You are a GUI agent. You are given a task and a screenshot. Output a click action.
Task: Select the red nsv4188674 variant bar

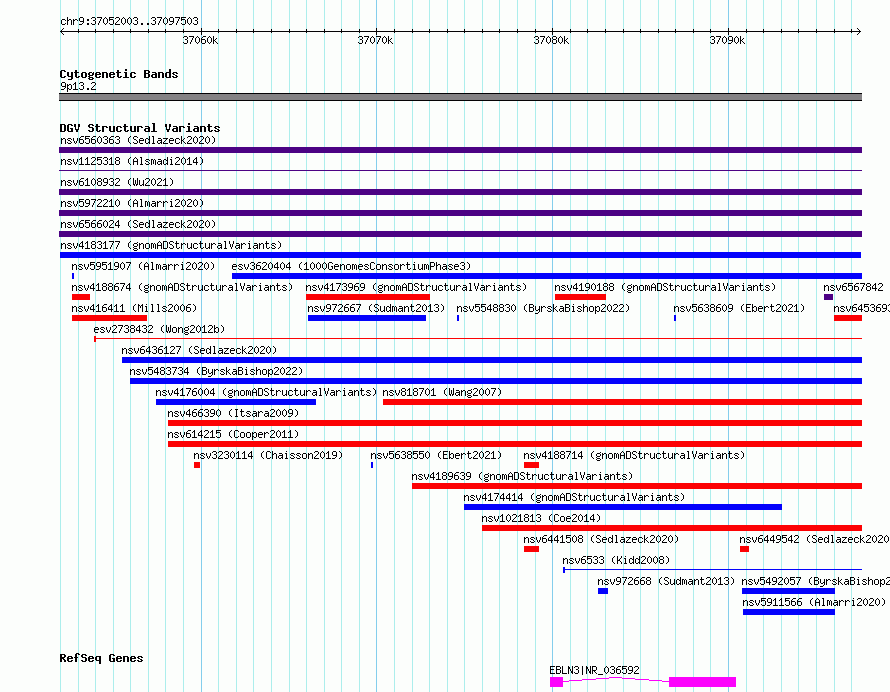[81, 297]
